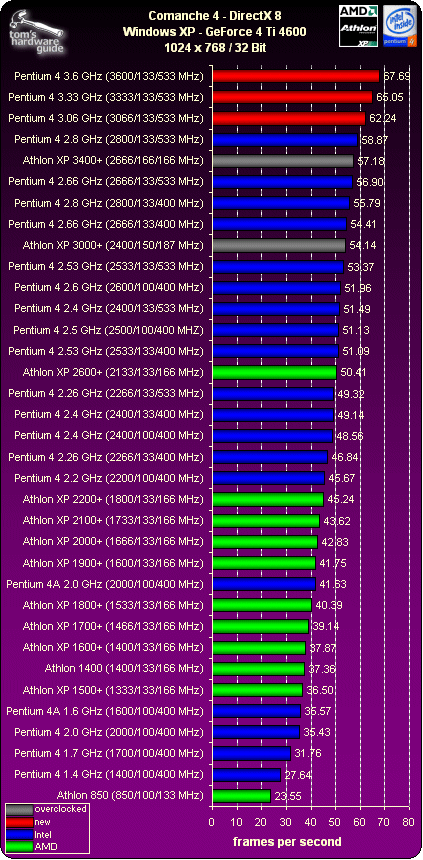Click the Pentium 4 3.6 GHz label
The height and width of the screenshot is (860, 423).
(x=109, y=76)
